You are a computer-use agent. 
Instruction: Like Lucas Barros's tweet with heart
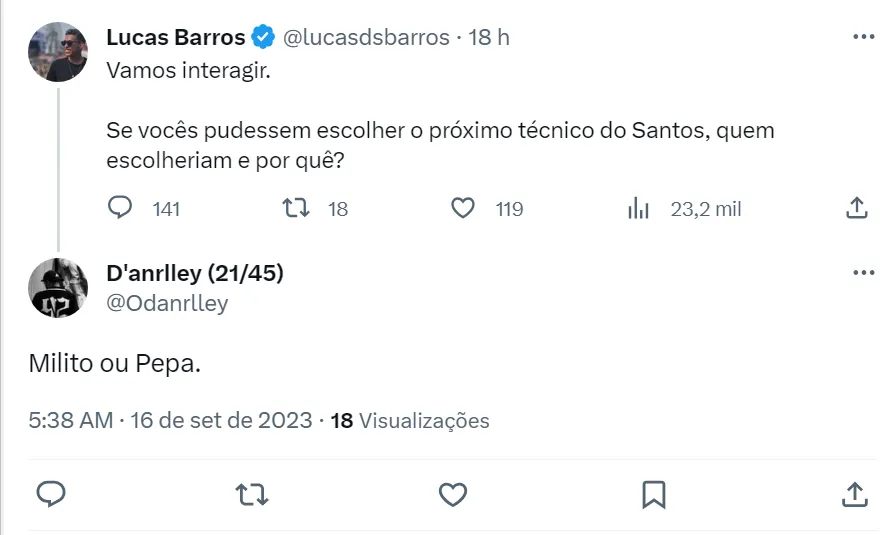[x=462, y=208]
